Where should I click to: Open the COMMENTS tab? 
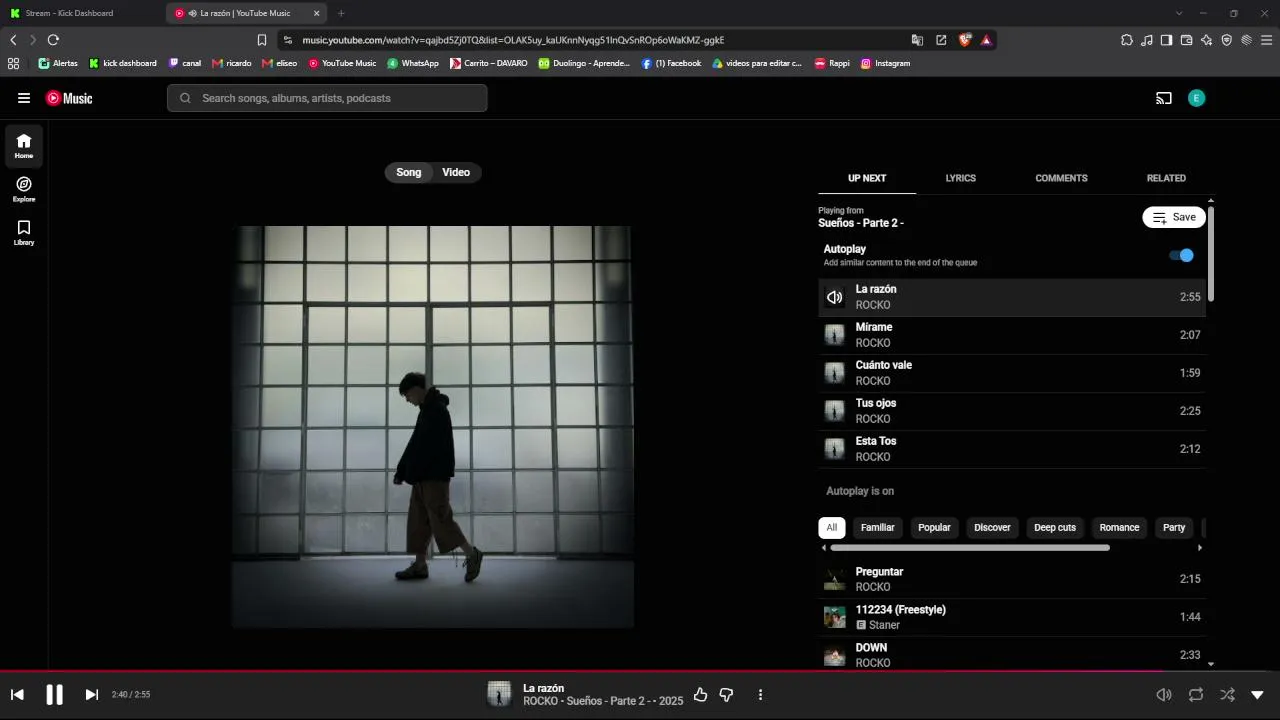click(x=1061, y=178)
